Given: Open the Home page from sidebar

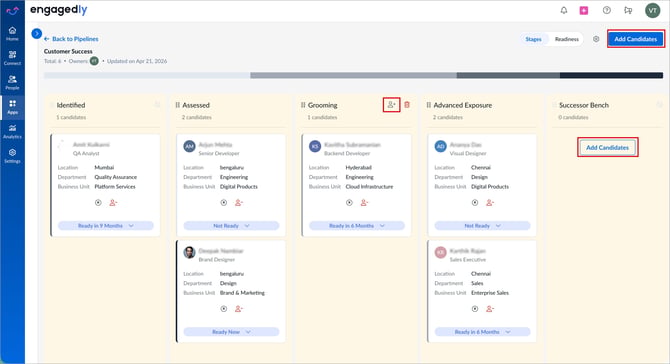Looking at the screenshot, I should 12,33.
